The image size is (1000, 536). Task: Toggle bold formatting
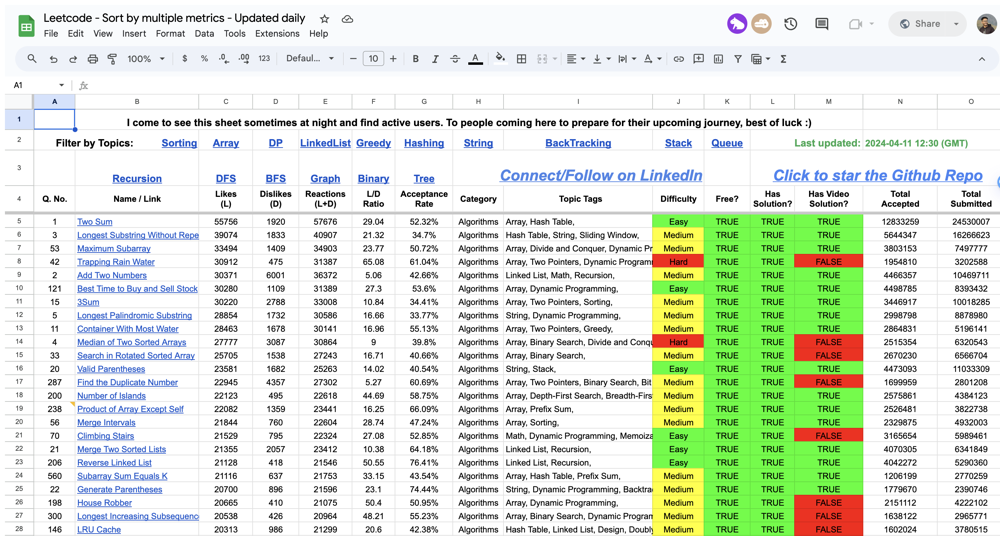(415, 59)
